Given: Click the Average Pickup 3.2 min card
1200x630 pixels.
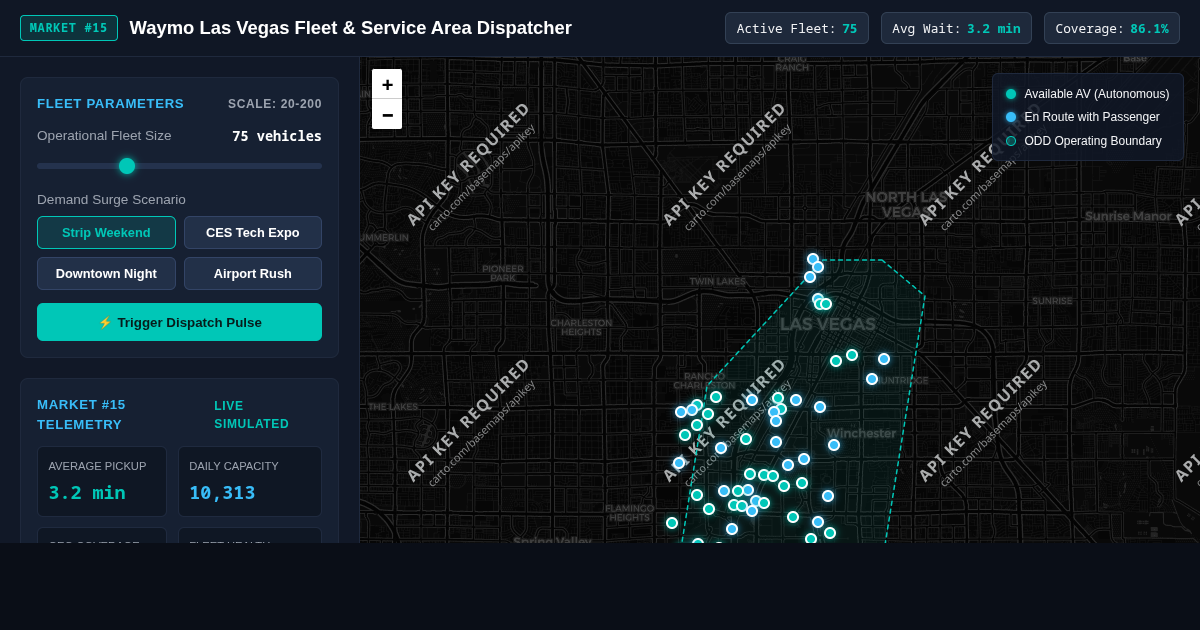Looking at the screenshot, I should click(x=102, y=481).
